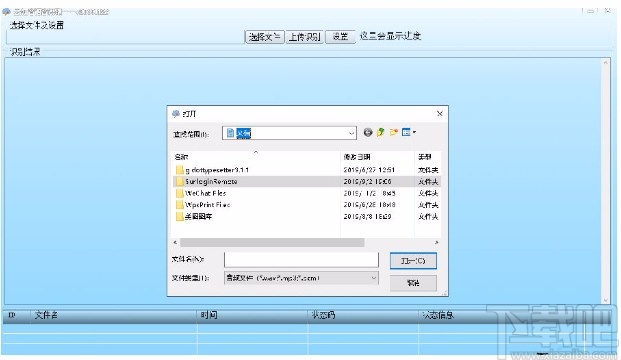Screen dimensions: 621x360
Task: Select the g.dottypesetter3.1.1 folder name
Action: (217, 170)
